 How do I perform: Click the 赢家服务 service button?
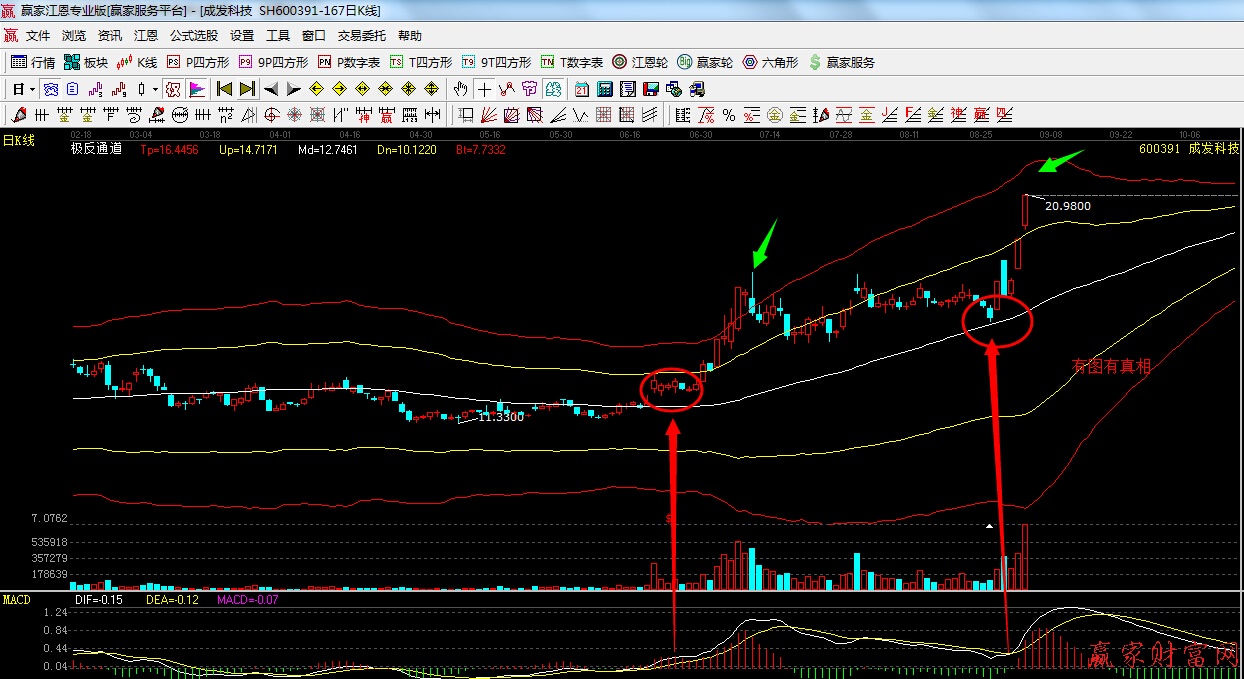pyautogui.click(x=842, y=62)
